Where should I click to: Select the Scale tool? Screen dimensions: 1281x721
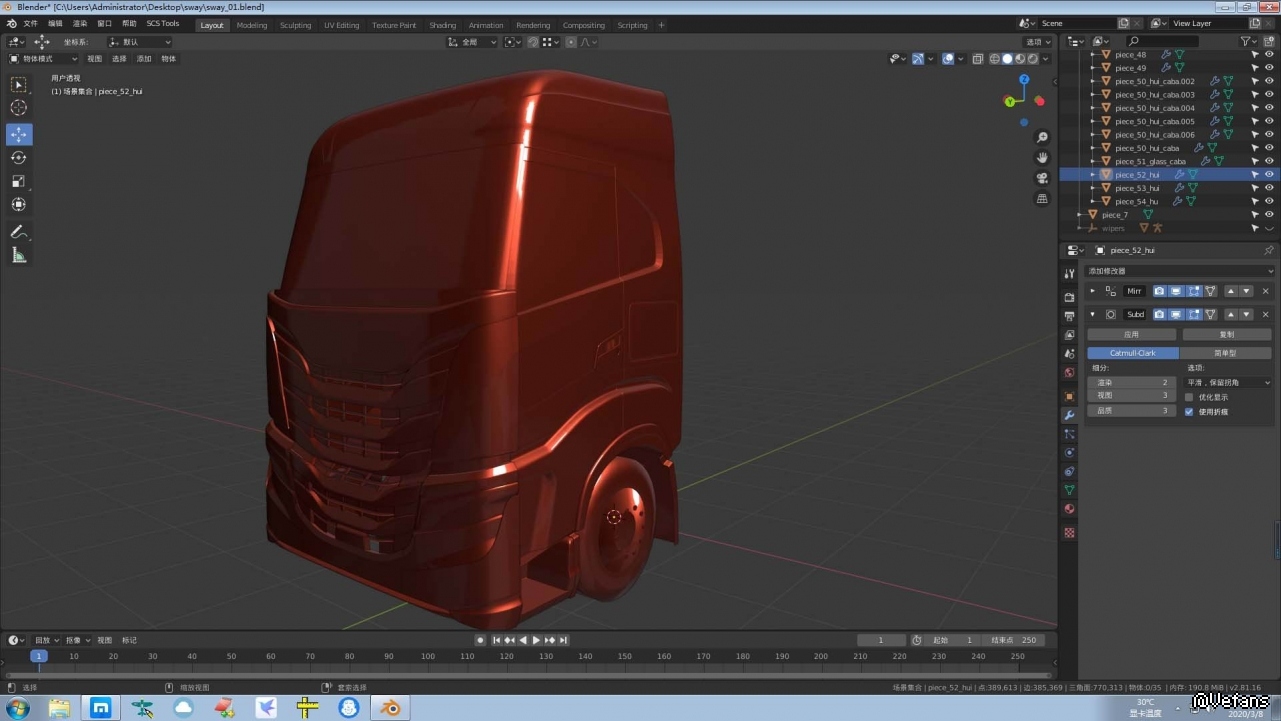coord(19,181)
